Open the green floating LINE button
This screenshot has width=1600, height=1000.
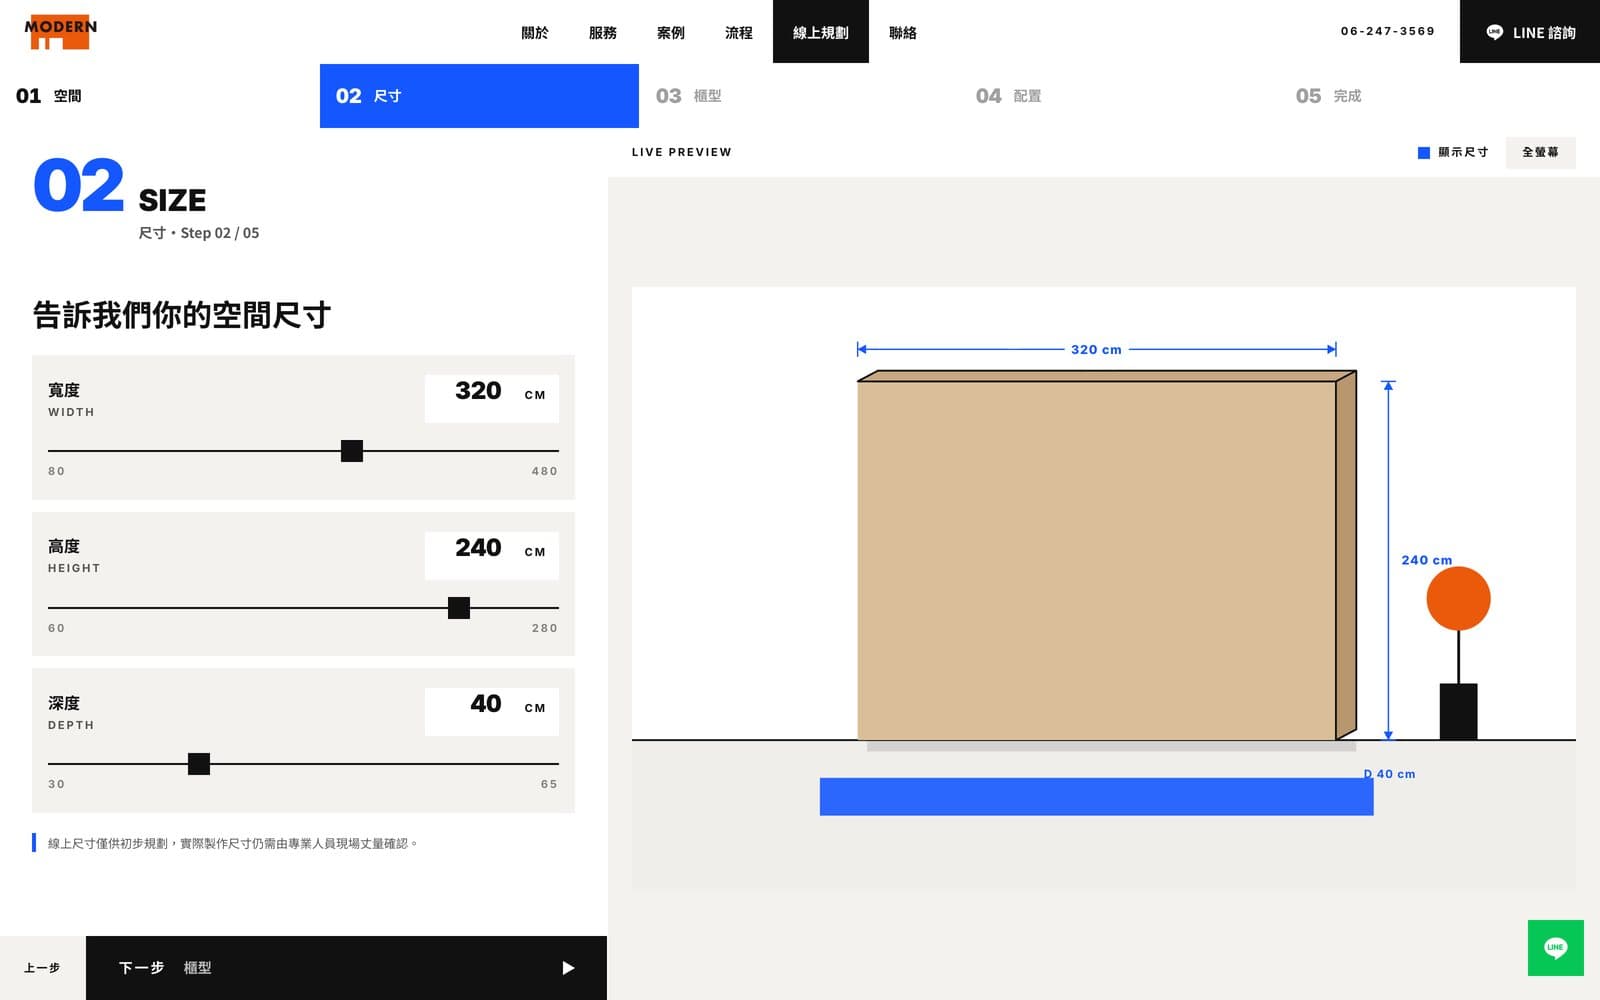click(x=1555, y=948)
